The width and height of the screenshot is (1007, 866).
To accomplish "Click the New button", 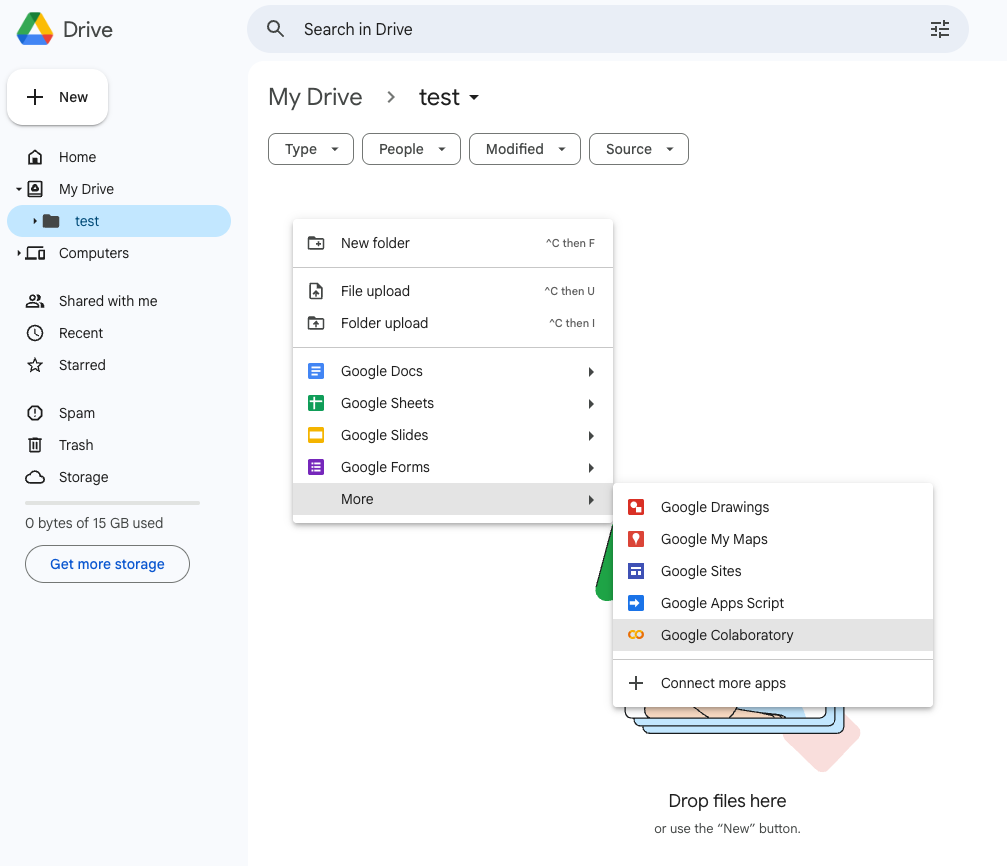I will click(57, 97).
